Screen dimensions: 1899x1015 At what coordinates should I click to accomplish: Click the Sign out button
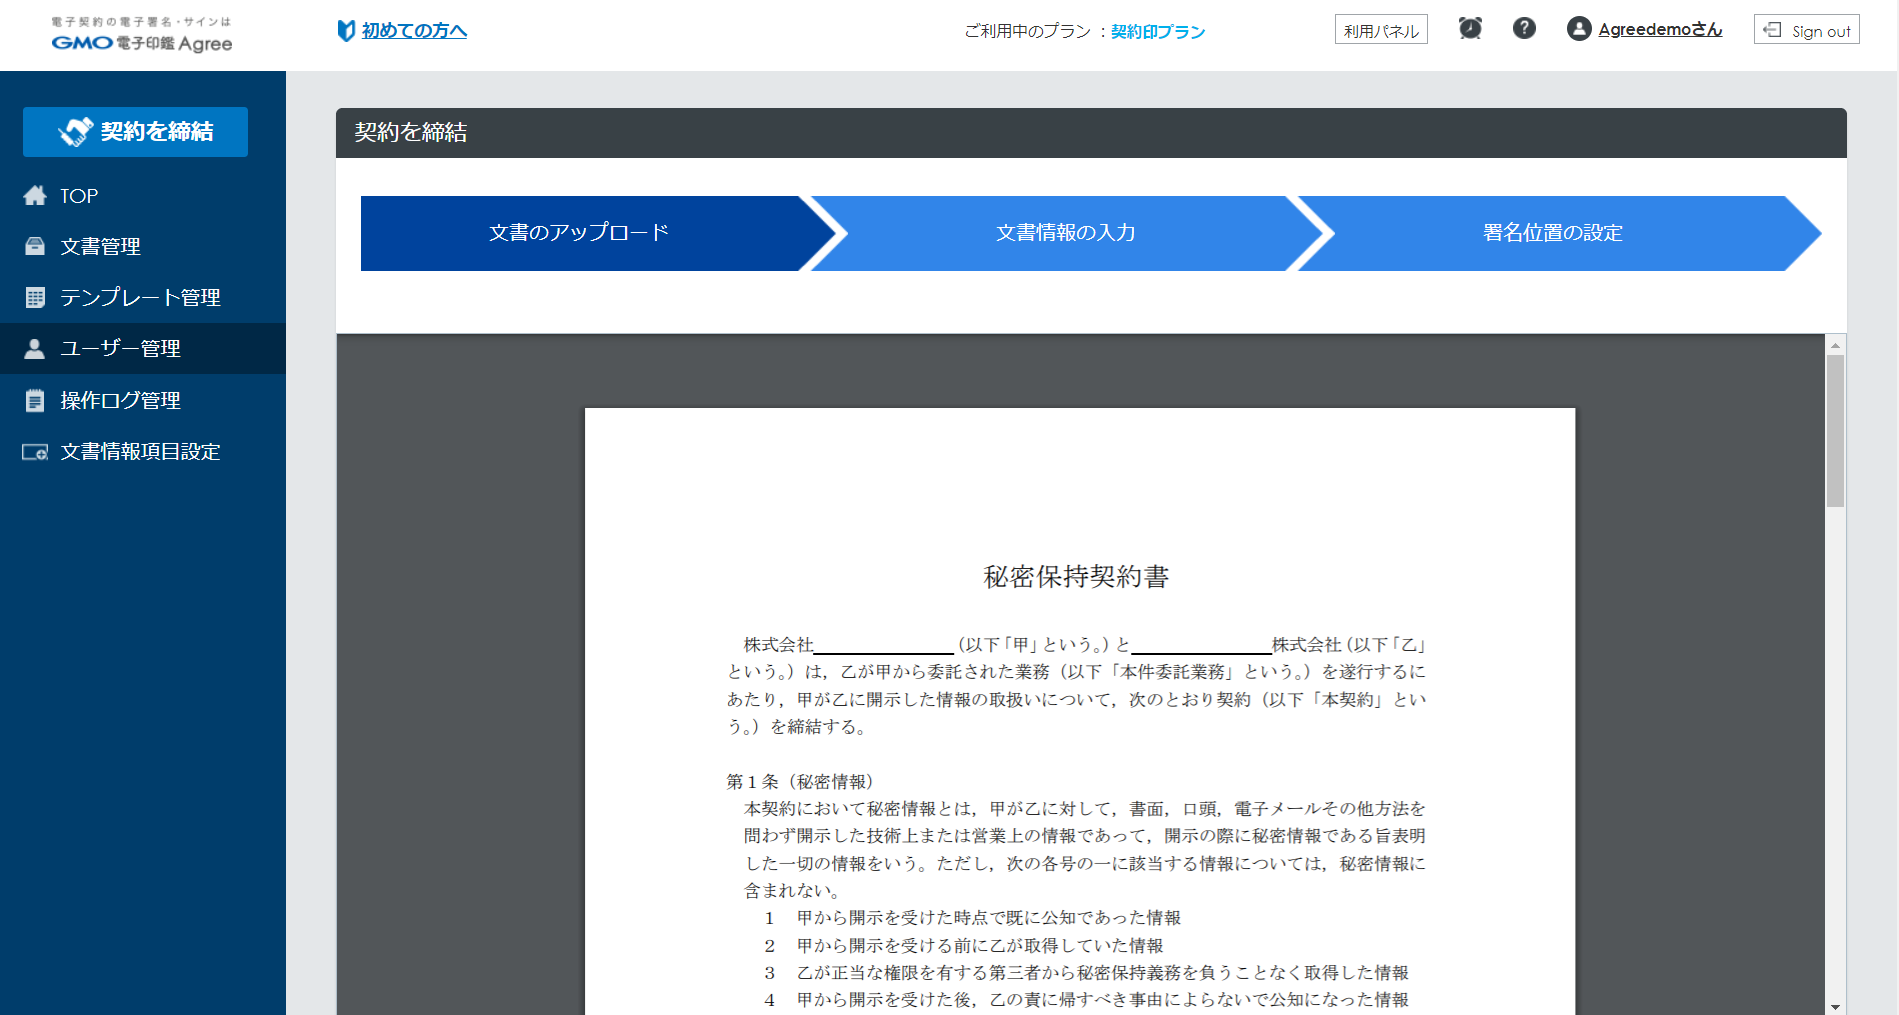coord(1806,30)
